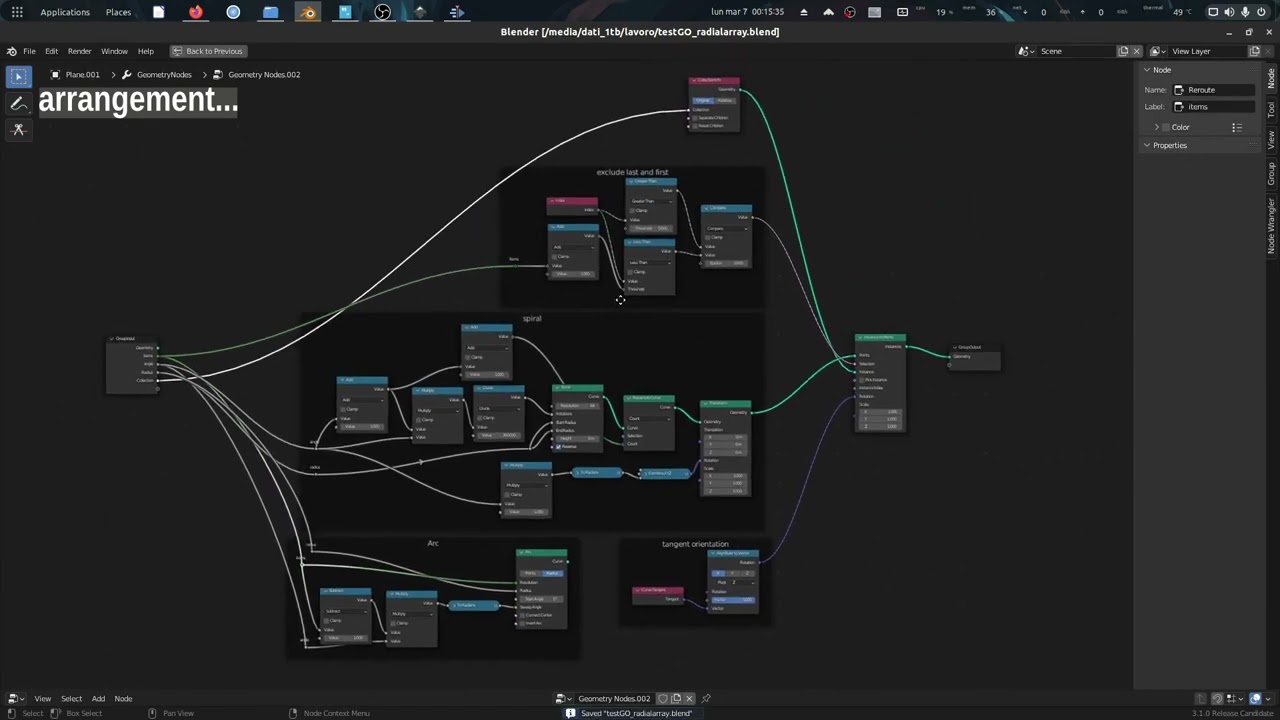The image size is (1280, 720).
Task: Click the Reroute name field in the sidebar
Action: (1212, 90)
